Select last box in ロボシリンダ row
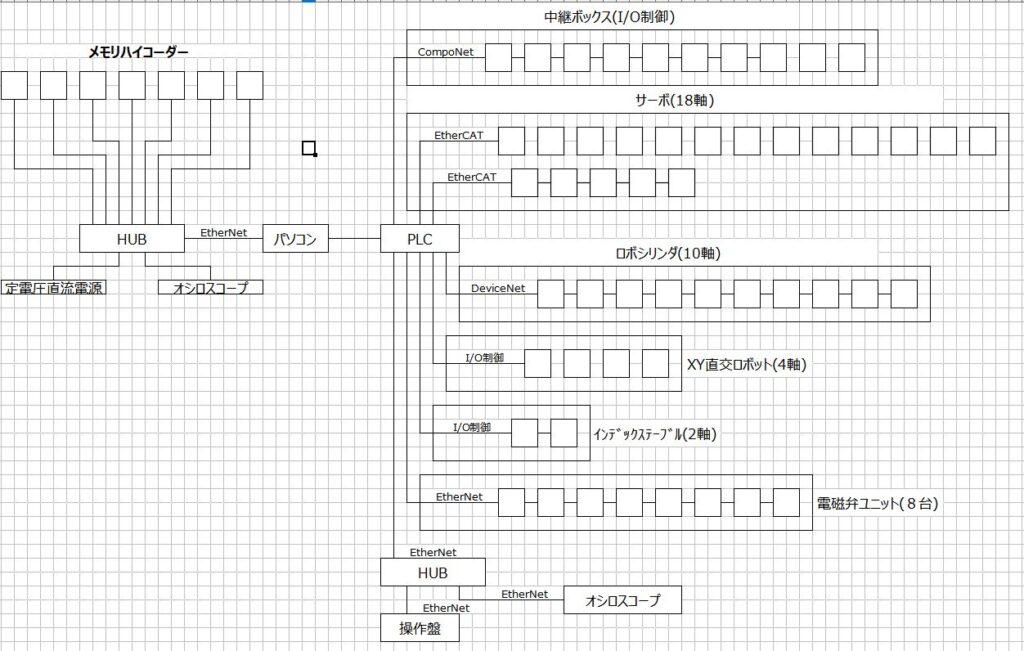 904,294
